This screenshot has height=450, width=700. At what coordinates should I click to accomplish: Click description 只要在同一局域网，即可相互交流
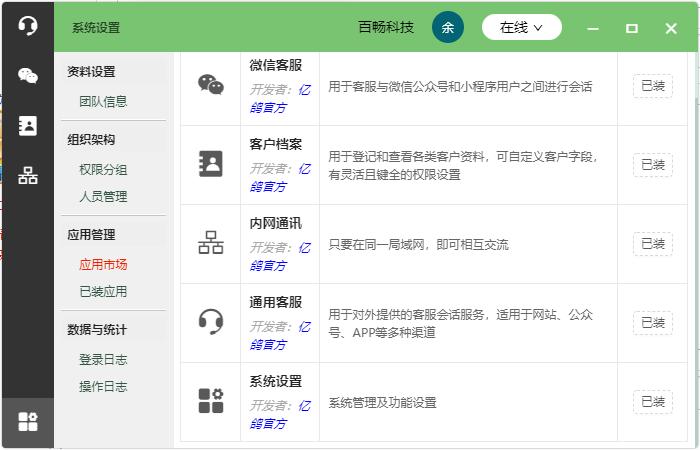[418, 245]
